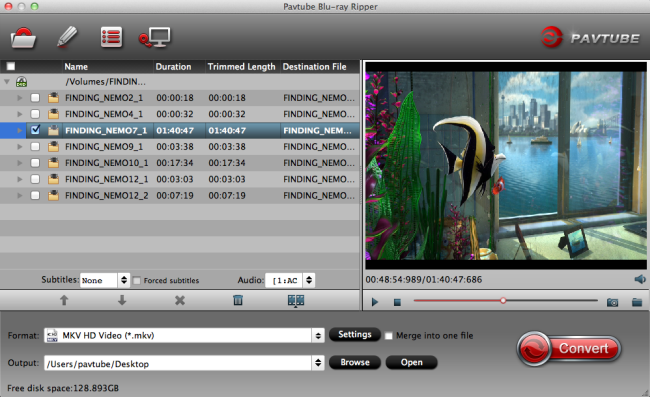Check the FINDING_NEMO12_2 checkbox
This screenshot has width=650, height=397.
click(x=35, y=195)
